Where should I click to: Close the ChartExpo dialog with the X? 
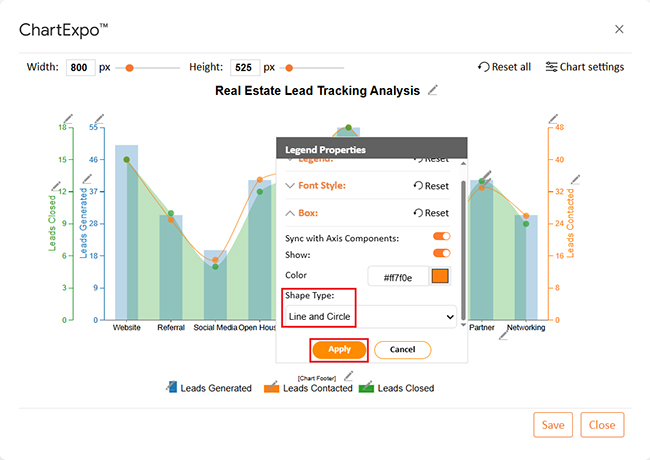pyautogui.click(x=619, y=30)
